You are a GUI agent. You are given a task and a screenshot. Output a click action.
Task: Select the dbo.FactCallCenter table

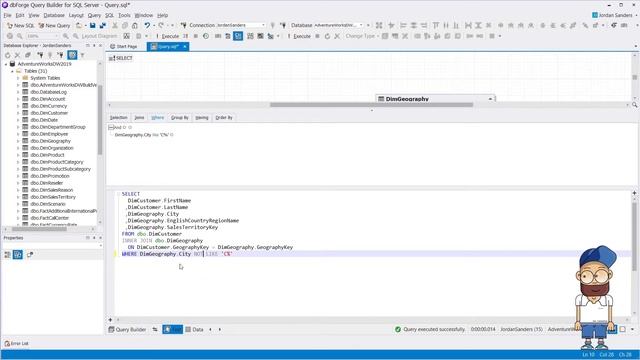(49, 218)
